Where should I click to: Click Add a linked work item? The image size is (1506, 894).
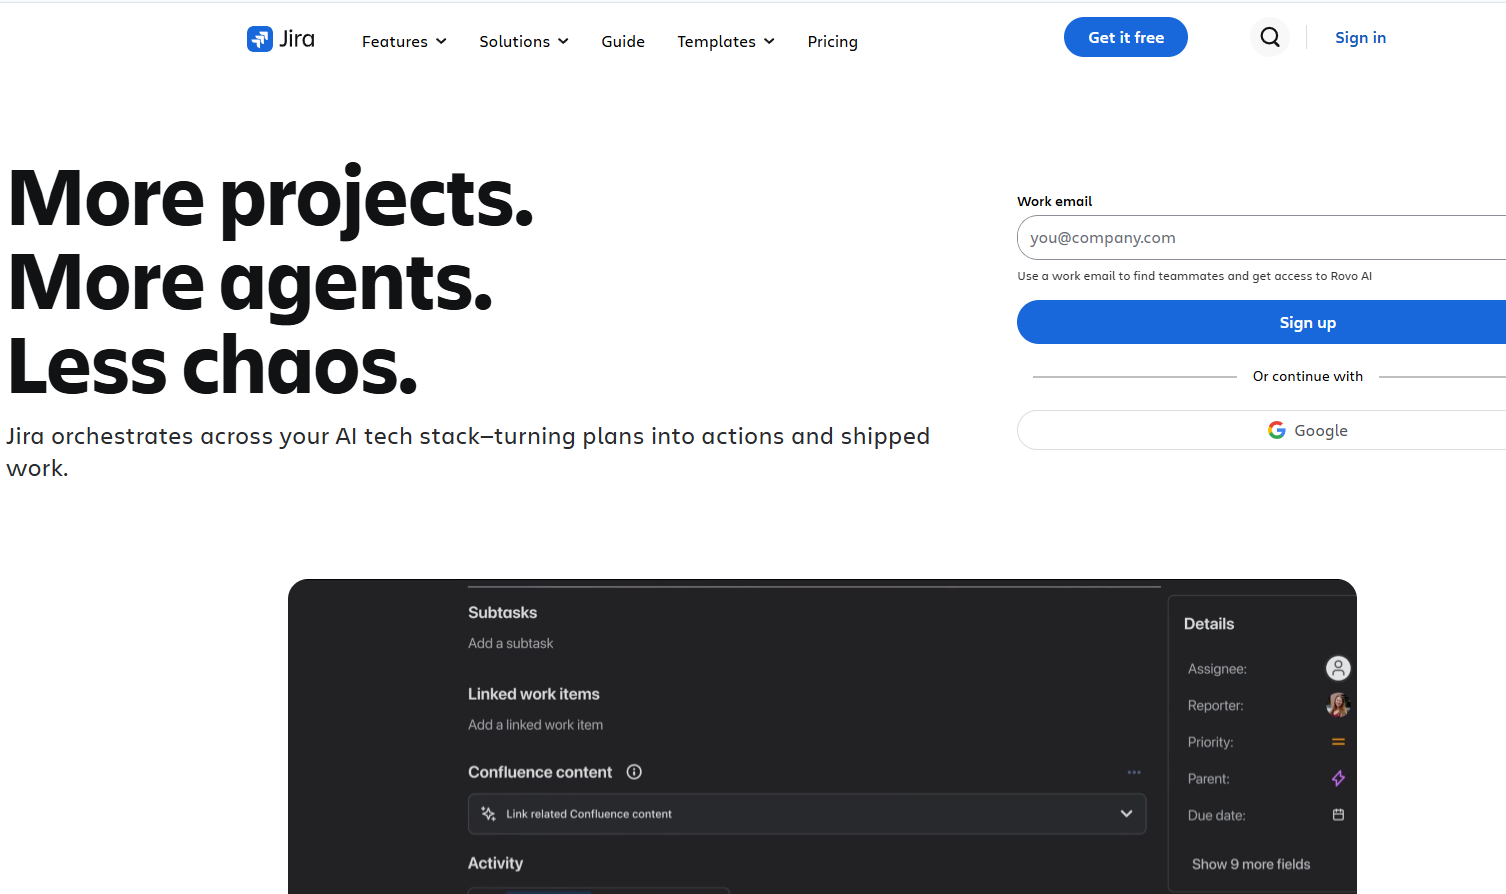[x=535, y=725]
